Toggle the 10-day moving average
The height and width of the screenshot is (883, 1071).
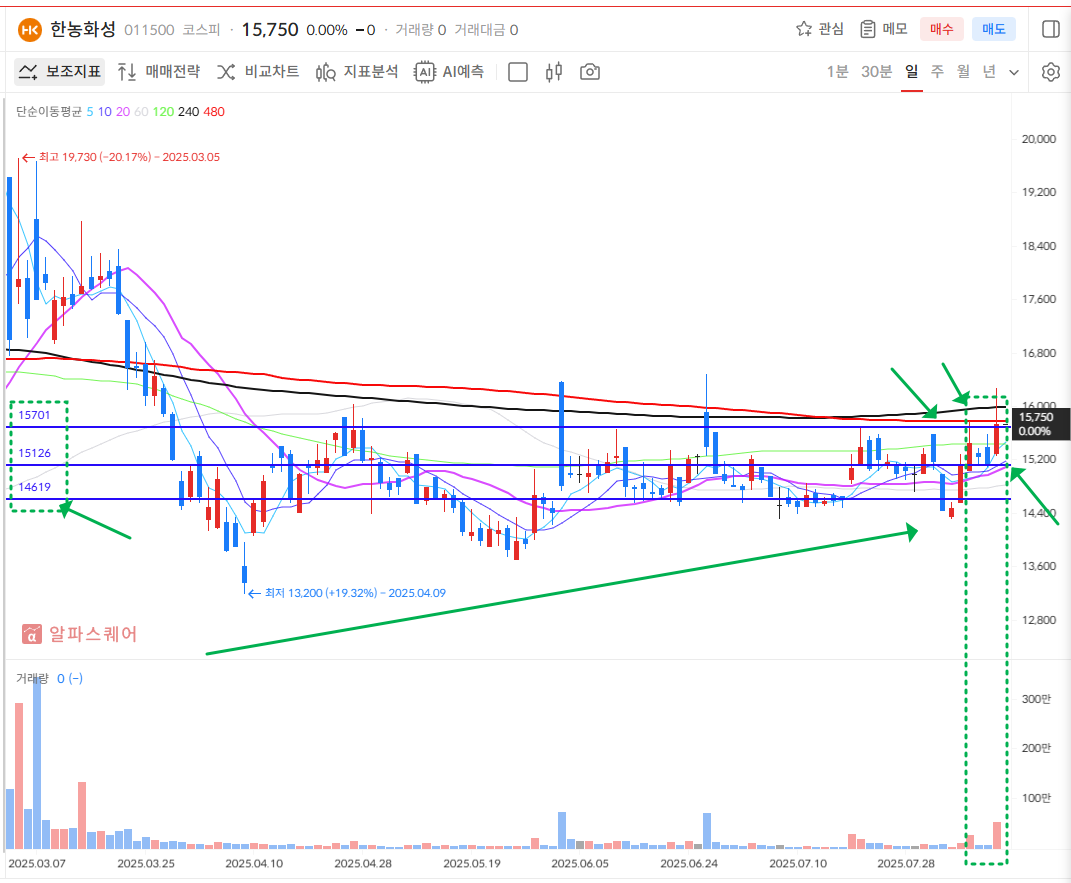pos(105,112)
